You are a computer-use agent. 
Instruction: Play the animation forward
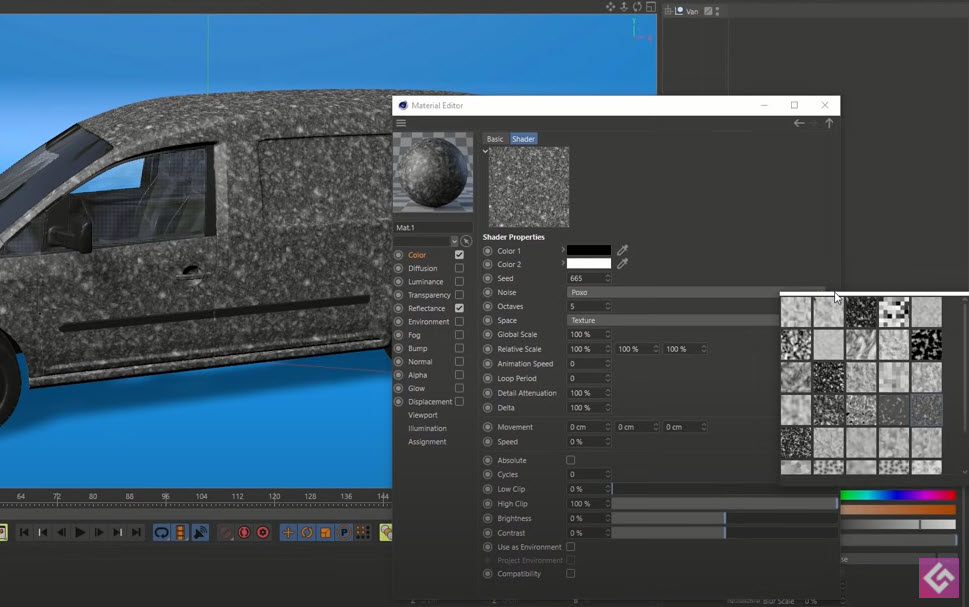(x=80, y=532)
